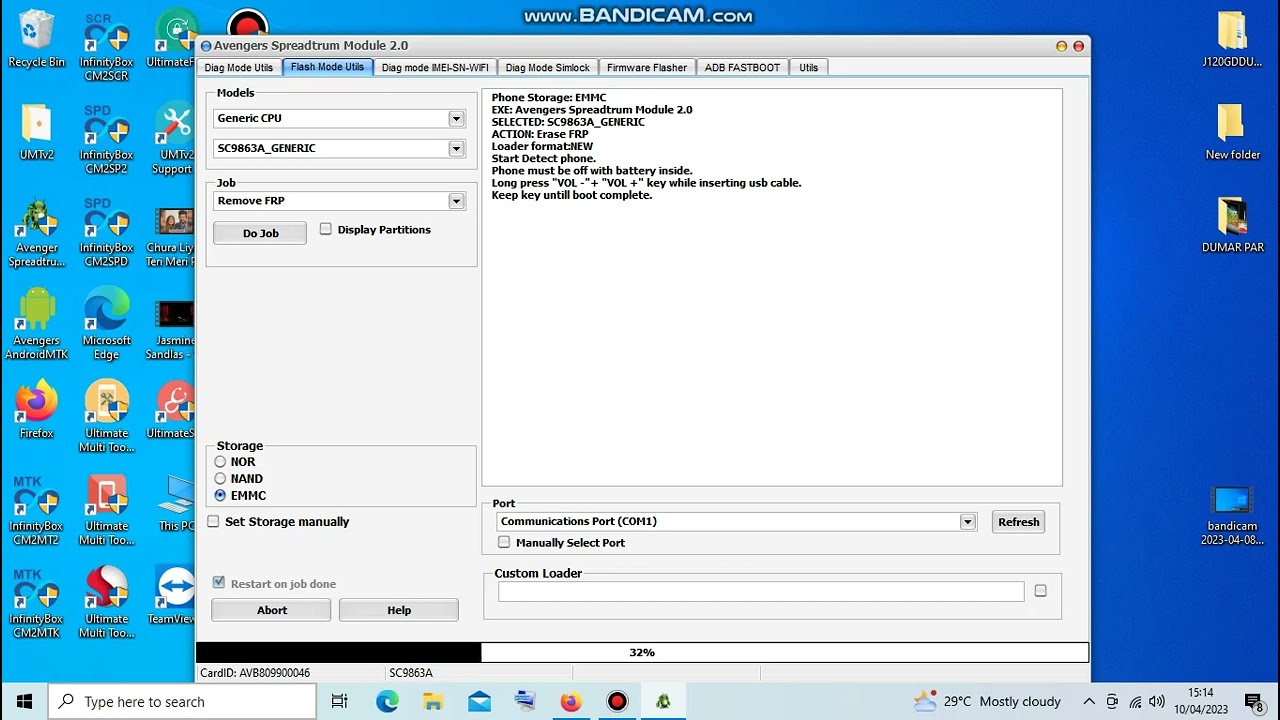The height and width of the screenshot is (720, 1280).
Task: Open DUMAR PAR archive icon on desktop
Action: pyautogui.click(x=1232, y=225)
